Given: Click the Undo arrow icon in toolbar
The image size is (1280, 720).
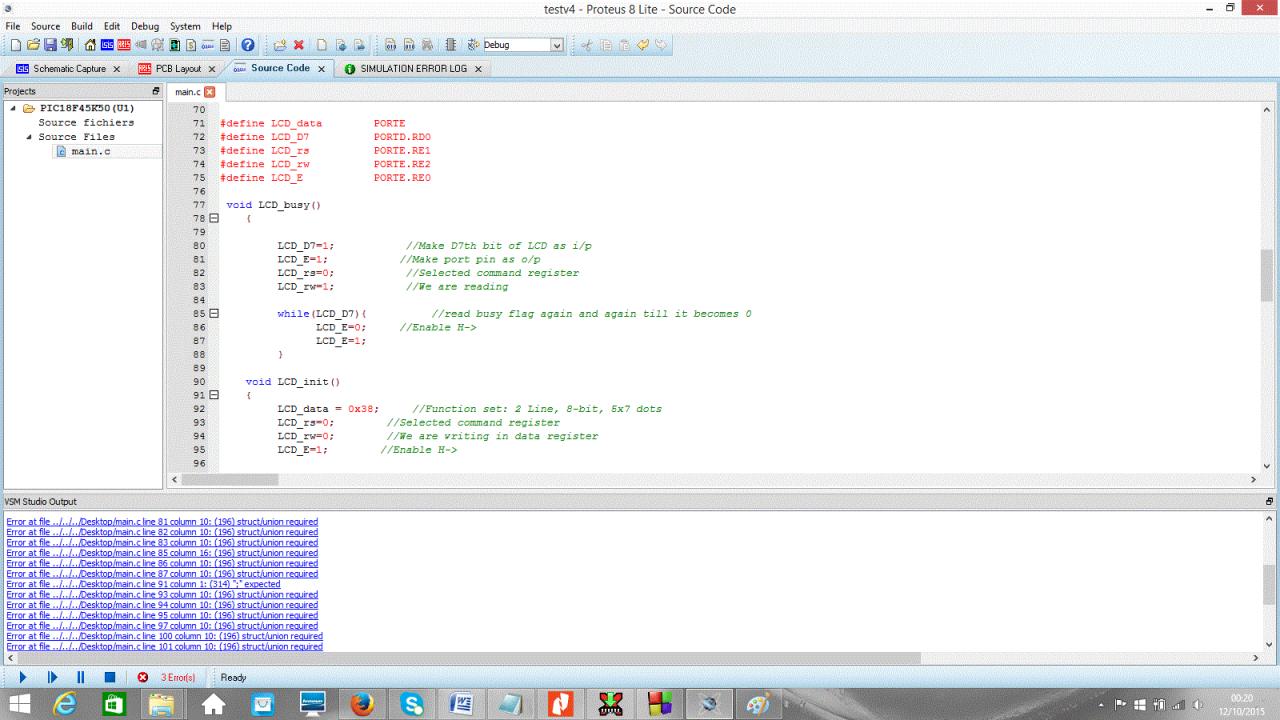Looking at the screenshot, I should click(x=643, y=45).
